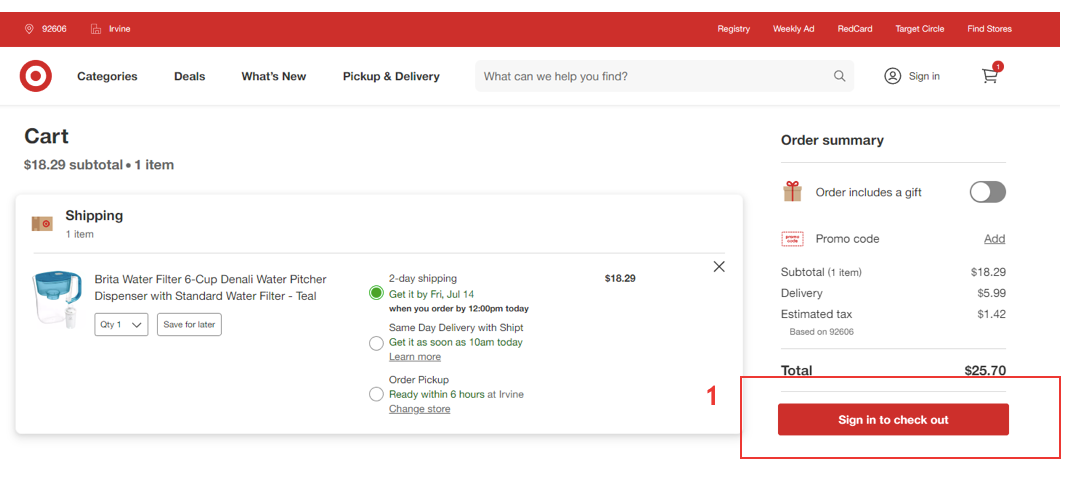Select the Order Pickup option
The height and width of the screenshot is (484, 1082).
tap(376, 394)
